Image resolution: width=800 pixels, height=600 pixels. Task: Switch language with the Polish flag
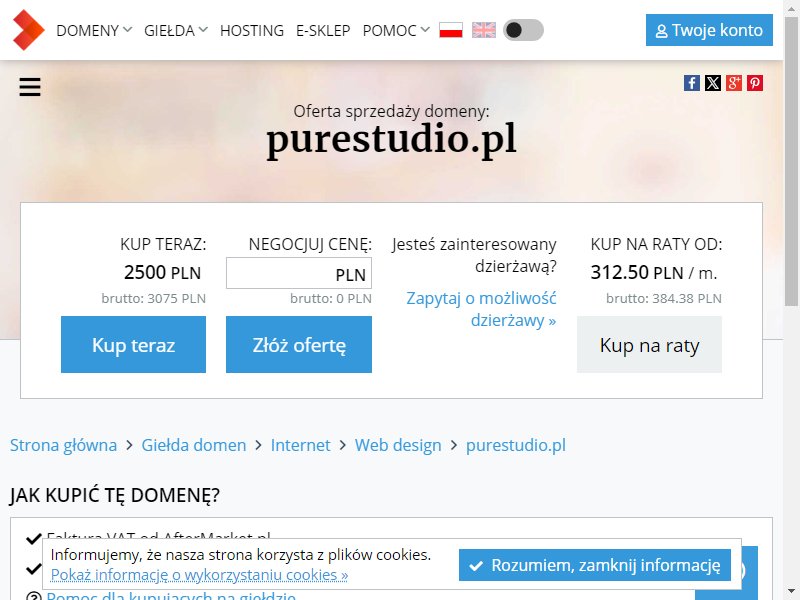pos(451,30)
